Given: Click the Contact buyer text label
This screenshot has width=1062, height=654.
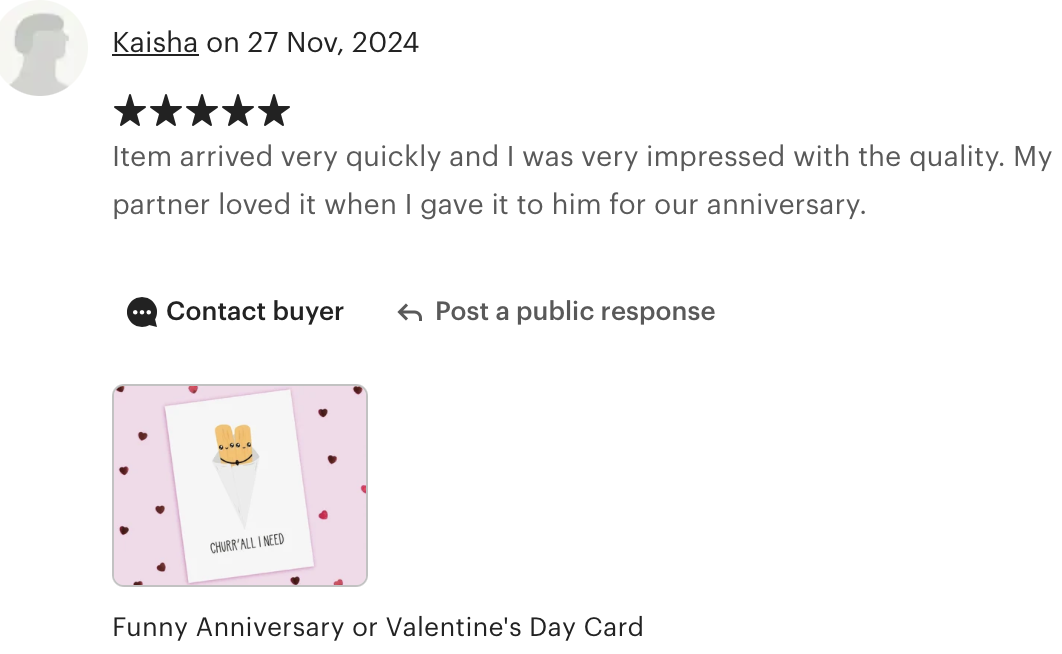Looking at the screenshot, I should point(255,311).
